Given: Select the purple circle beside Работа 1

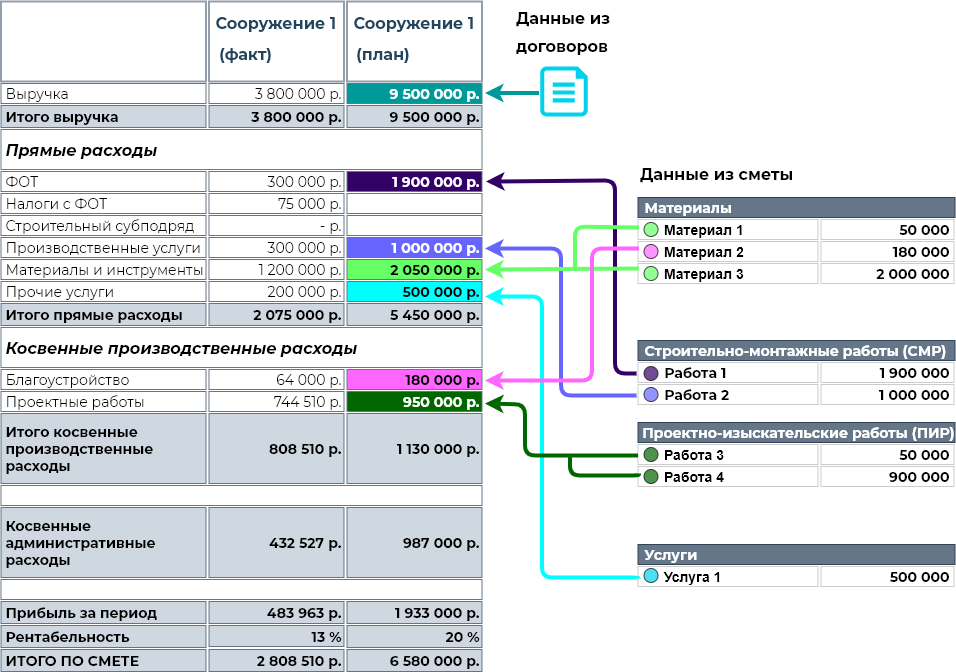Looking at the screenshot, I should point(651,373).
